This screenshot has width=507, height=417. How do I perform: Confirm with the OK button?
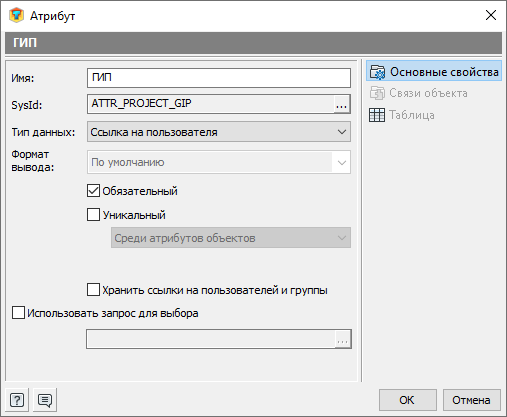407,400
